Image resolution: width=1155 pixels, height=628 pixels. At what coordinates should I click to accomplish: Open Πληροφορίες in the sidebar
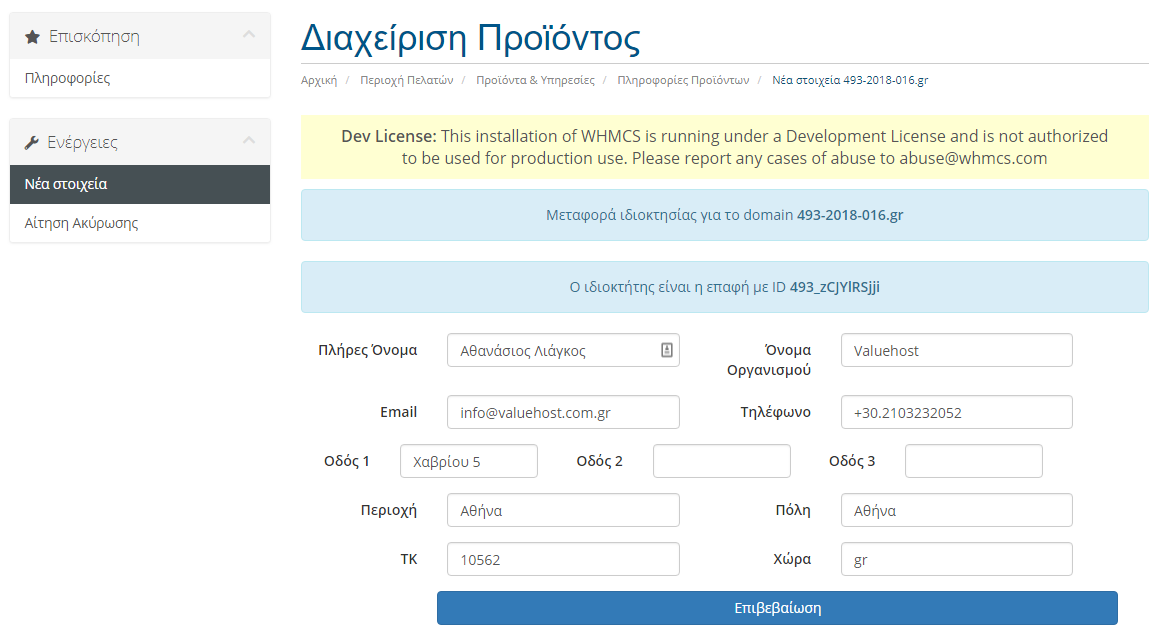67,78
